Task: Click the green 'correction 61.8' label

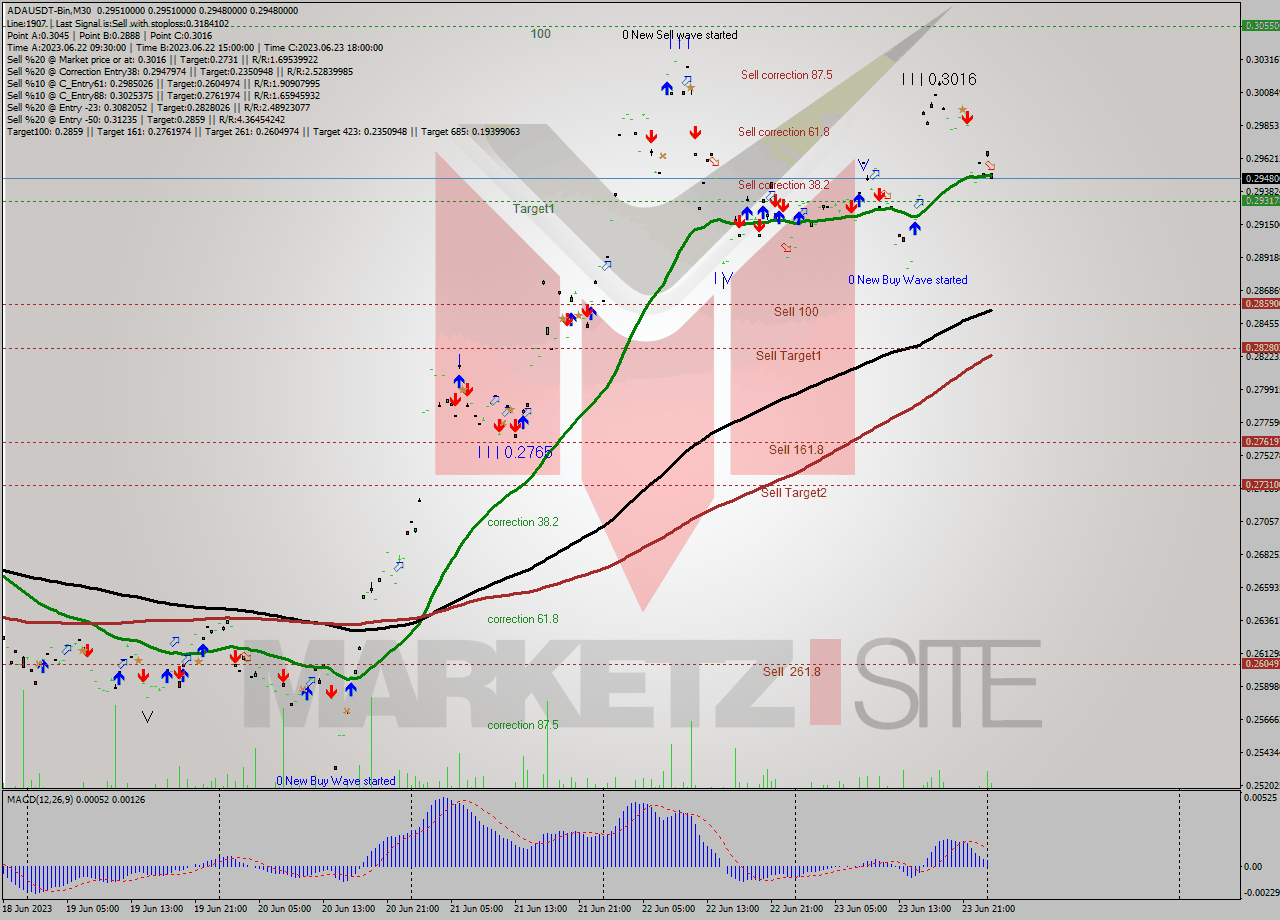Action: click(523, 619)
